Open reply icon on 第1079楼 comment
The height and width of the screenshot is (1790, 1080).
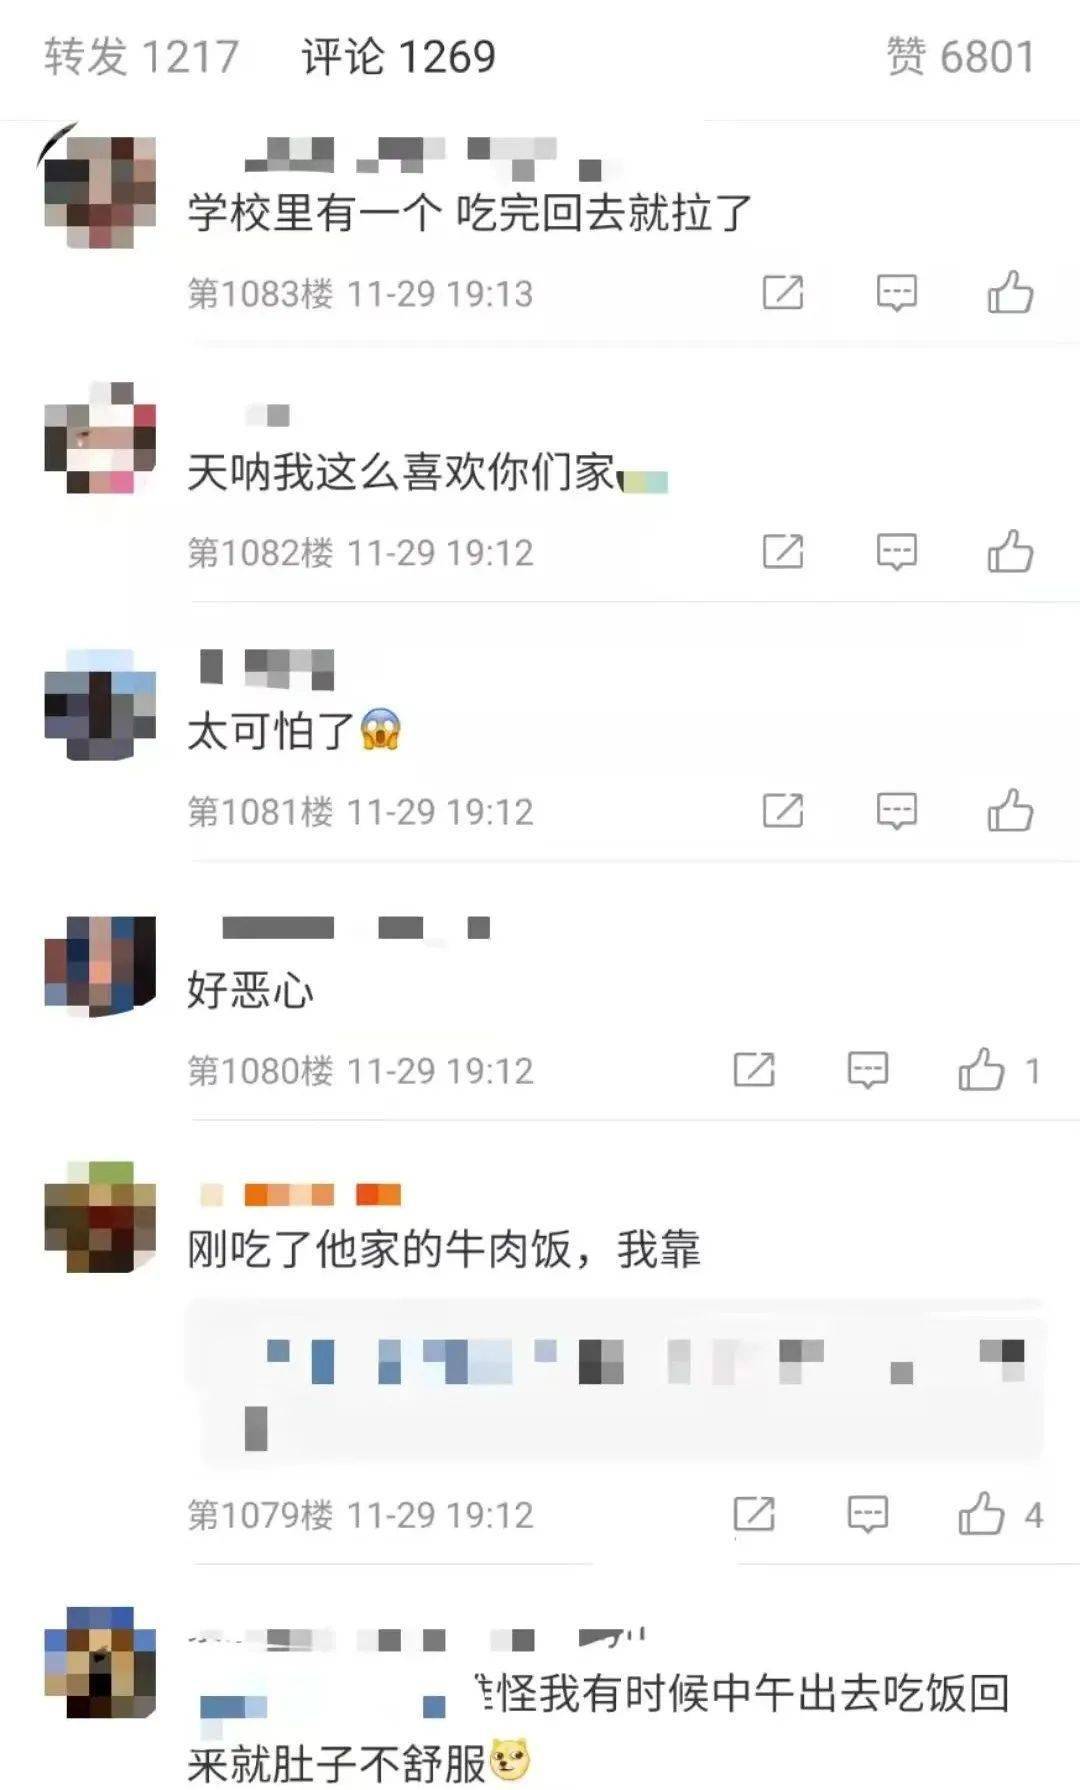(868, 1513)
